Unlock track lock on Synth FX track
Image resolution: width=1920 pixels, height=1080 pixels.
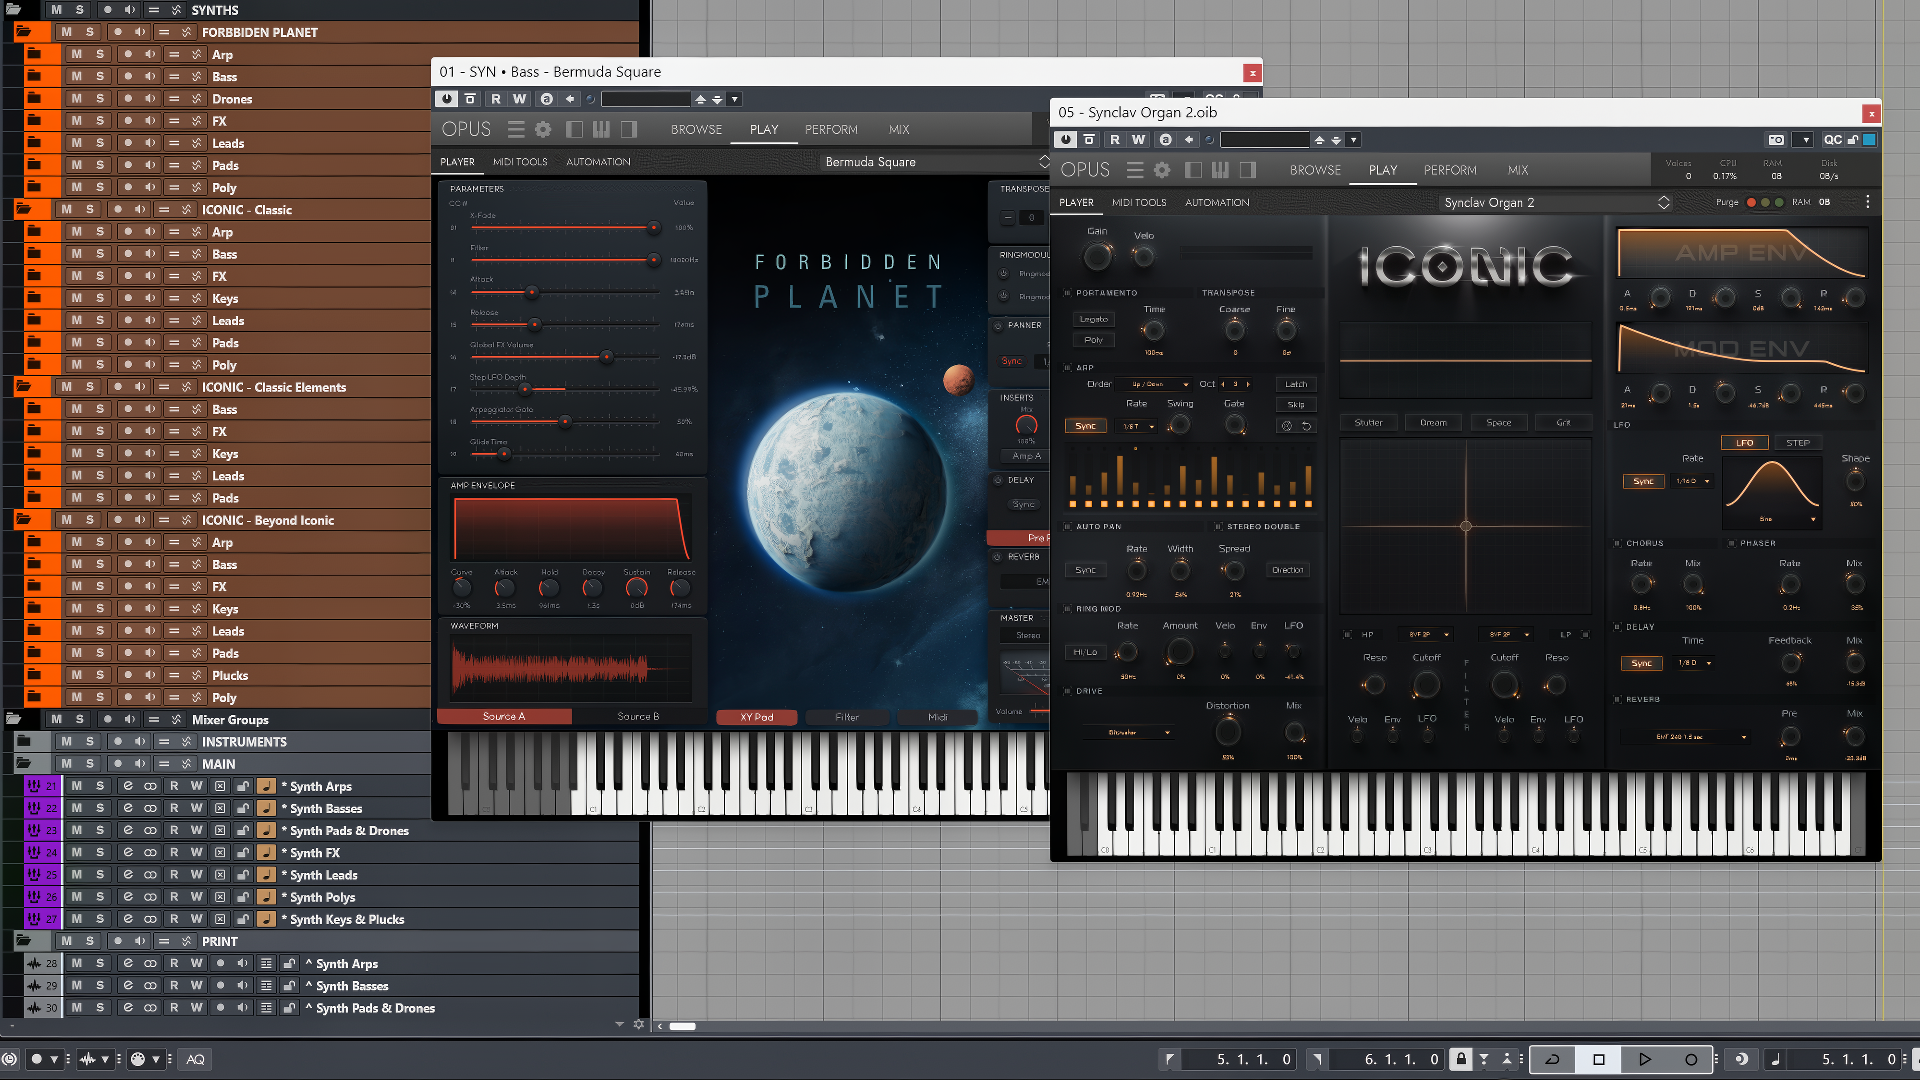(243, 853)
